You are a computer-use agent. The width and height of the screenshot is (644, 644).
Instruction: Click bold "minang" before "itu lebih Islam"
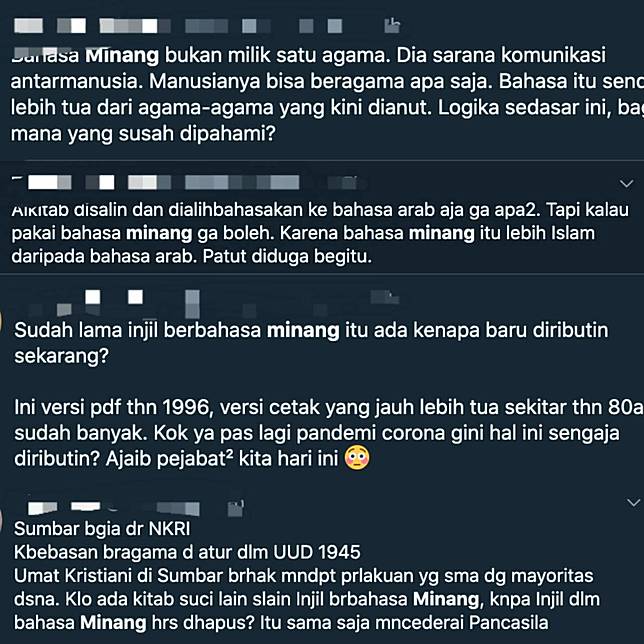(442, 233)
